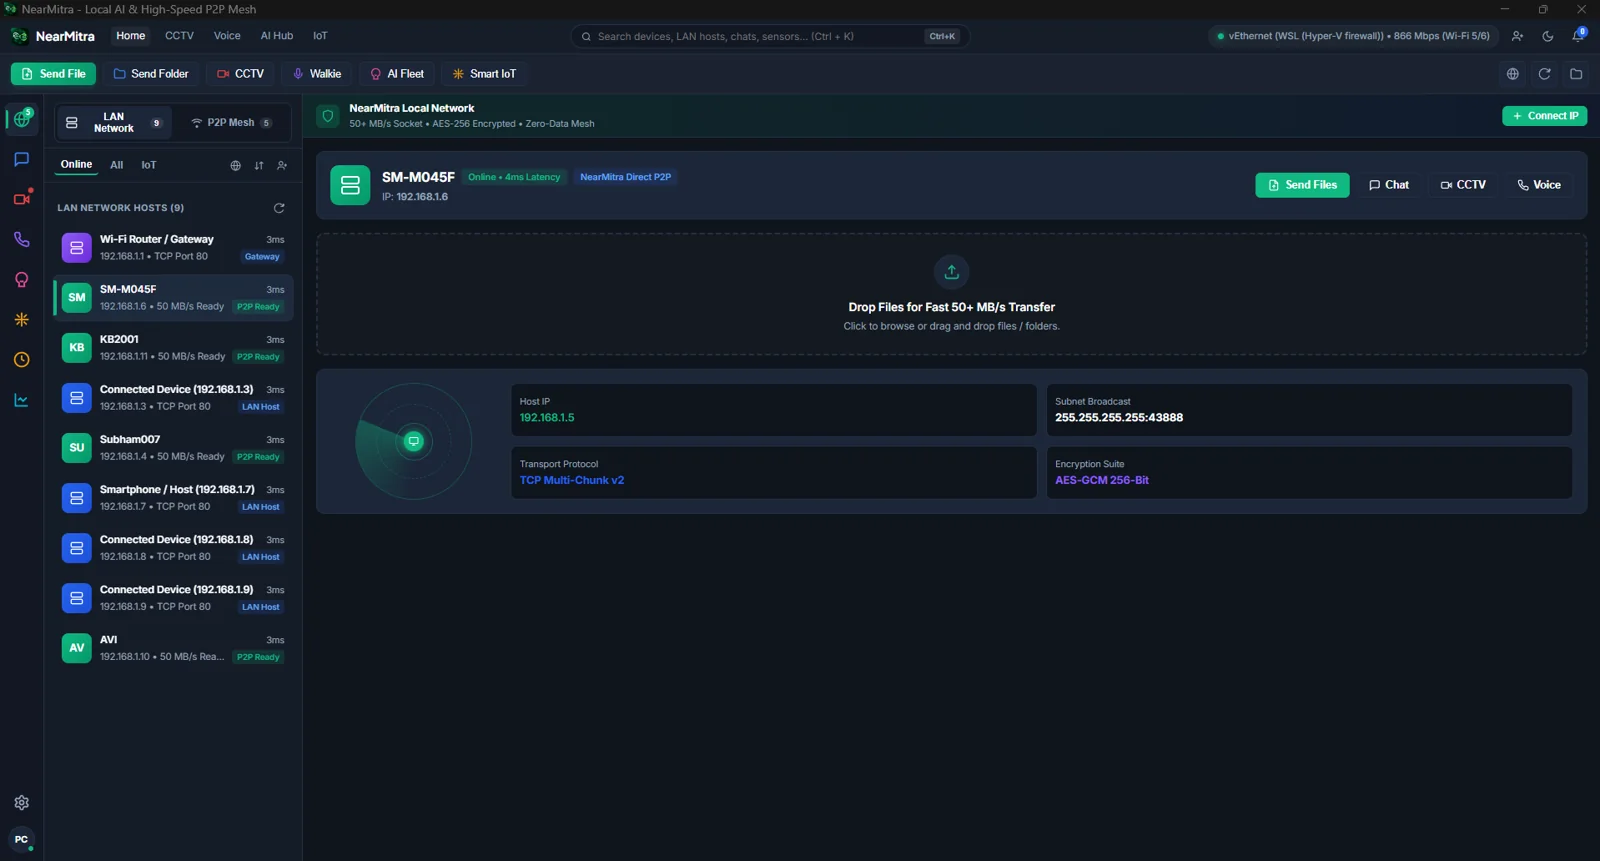Image resolution: width=1600 pixels, height=861 pixels.
Task: Open the clock history icon in sidebar
Action: coord(21,359)
